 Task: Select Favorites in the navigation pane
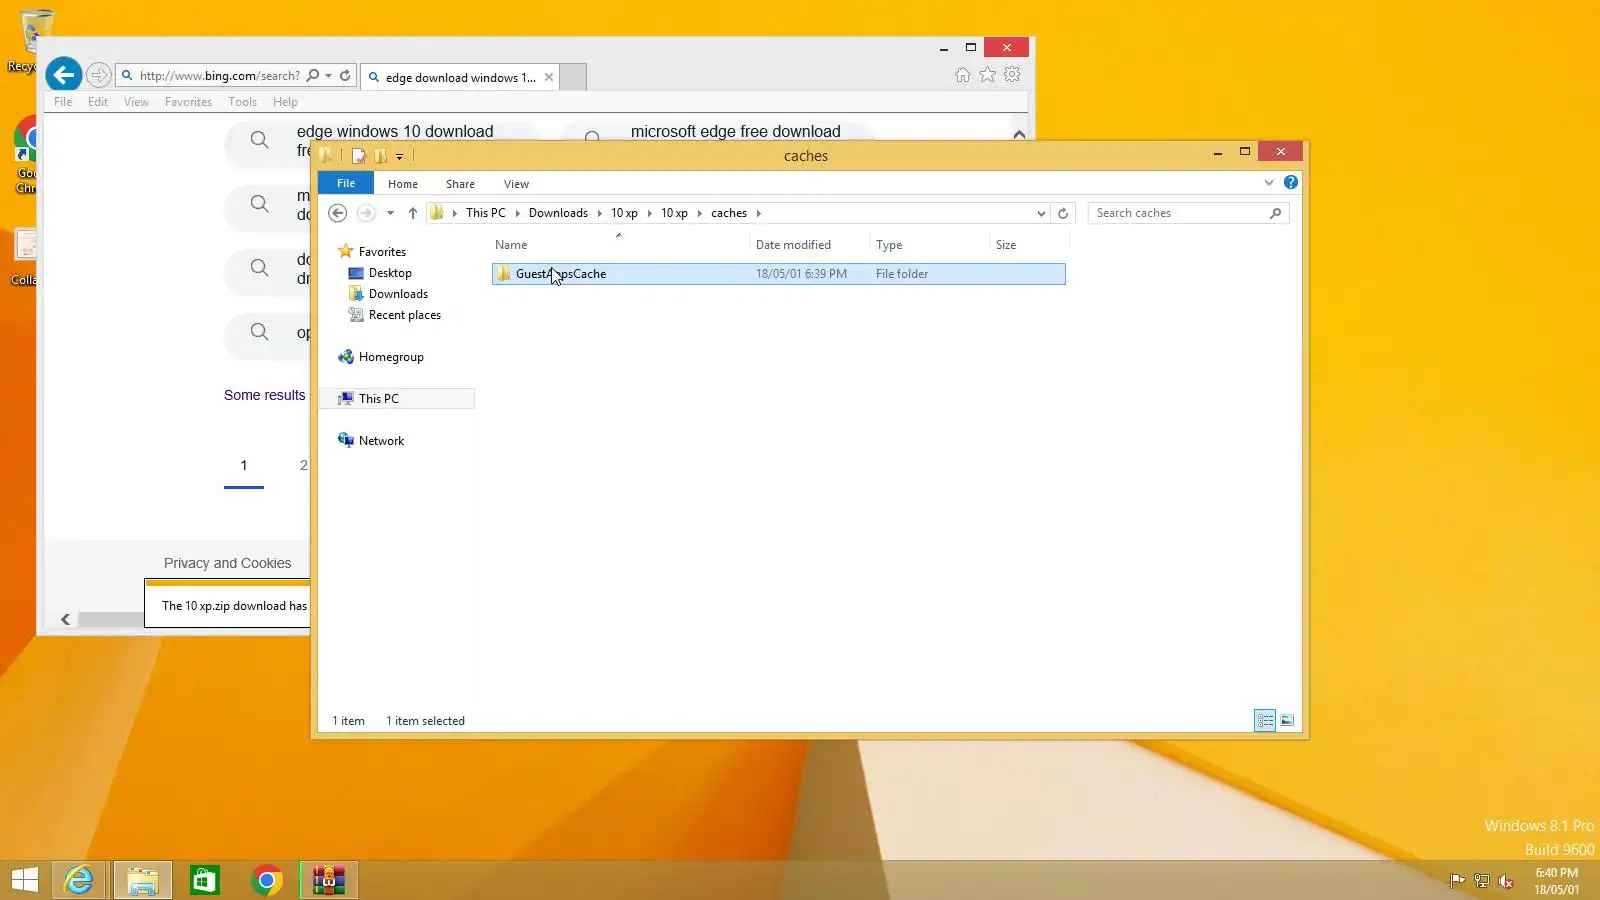click(382, 252)
